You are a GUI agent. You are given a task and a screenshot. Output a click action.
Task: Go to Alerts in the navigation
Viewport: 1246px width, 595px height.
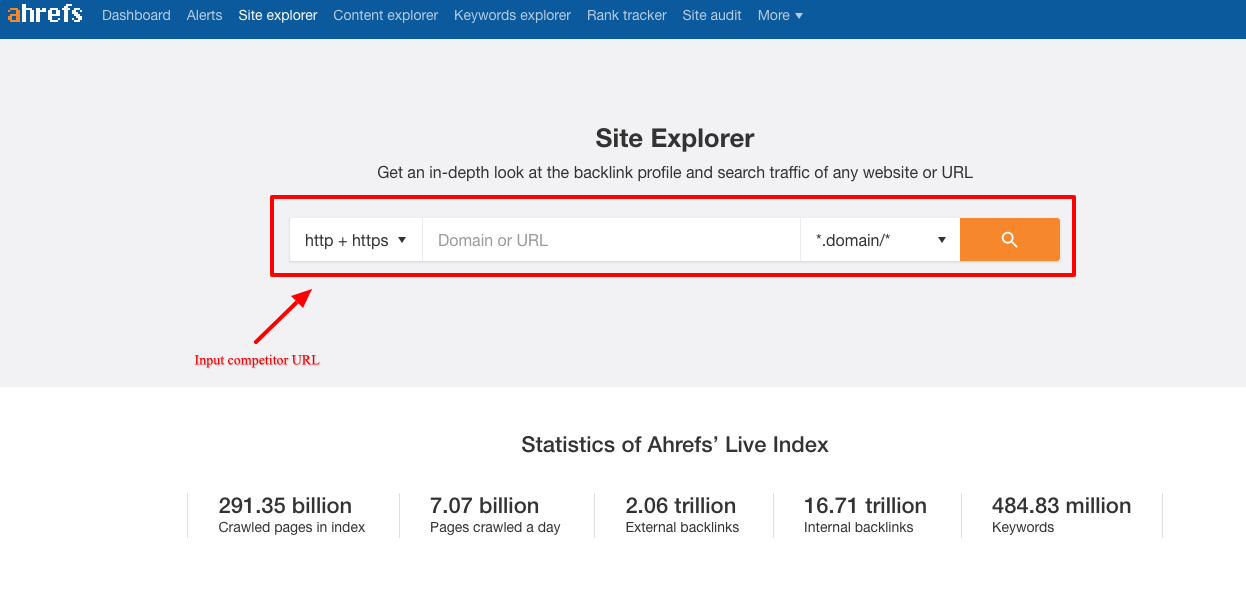point(204,15)
